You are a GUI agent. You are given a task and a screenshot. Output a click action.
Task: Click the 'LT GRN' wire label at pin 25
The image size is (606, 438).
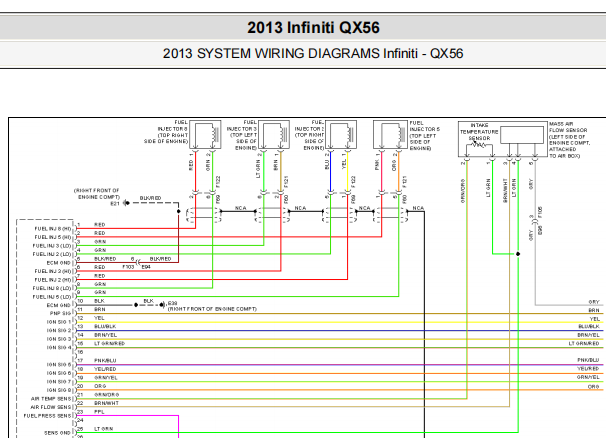click(103, 429)
